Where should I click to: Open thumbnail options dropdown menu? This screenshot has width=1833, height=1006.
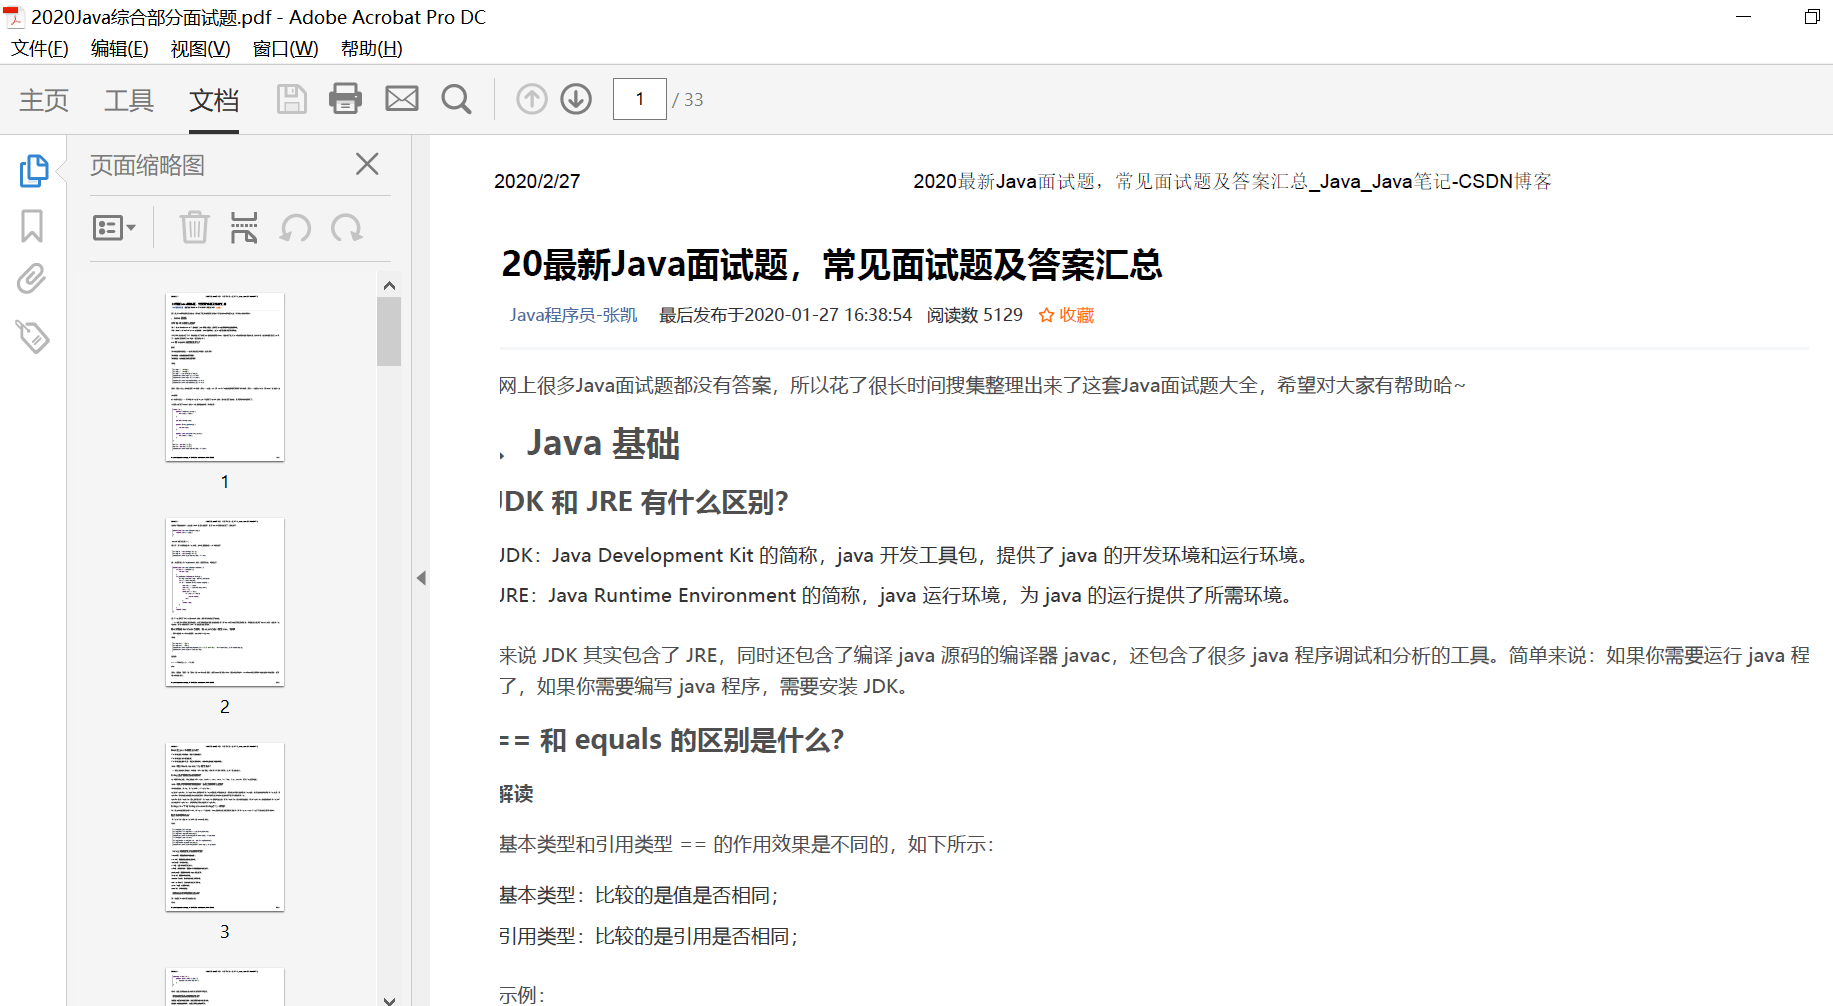click(x=114, y=228)
